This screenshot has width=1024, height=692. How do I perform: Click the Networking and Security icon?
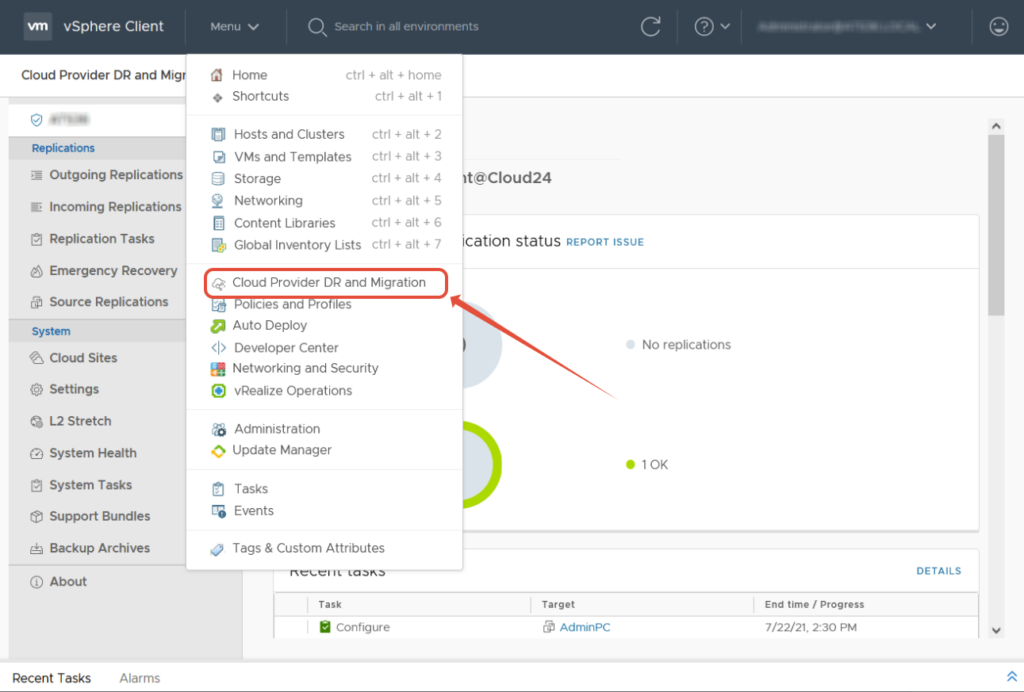click(218, 369)
